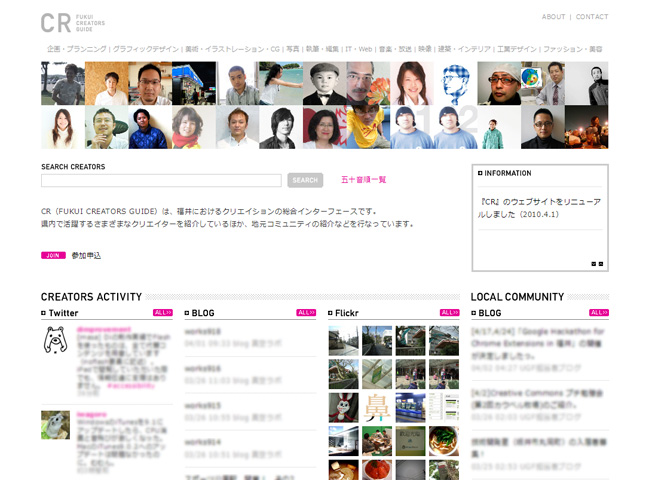Open the yellow shirt creator photo
The height and width of the screenshot is (480, 649).
click(368, 127)
